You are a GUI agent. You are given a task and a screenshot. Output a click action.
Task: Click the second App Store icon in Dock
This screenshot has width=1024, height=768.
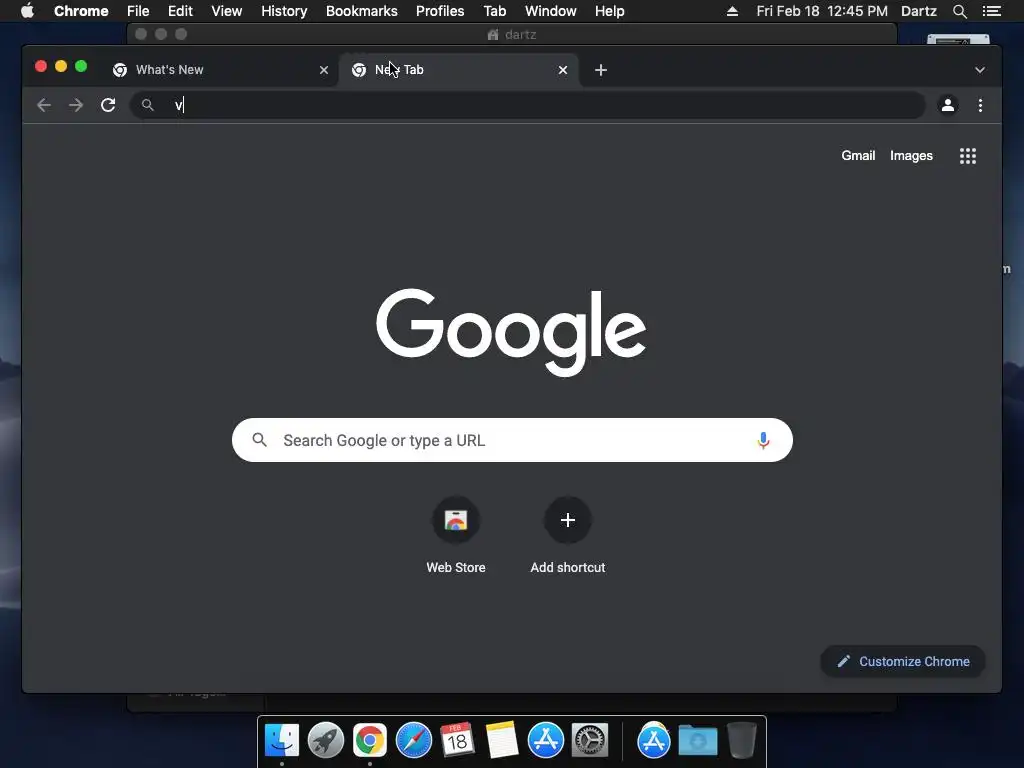[654, 741]
